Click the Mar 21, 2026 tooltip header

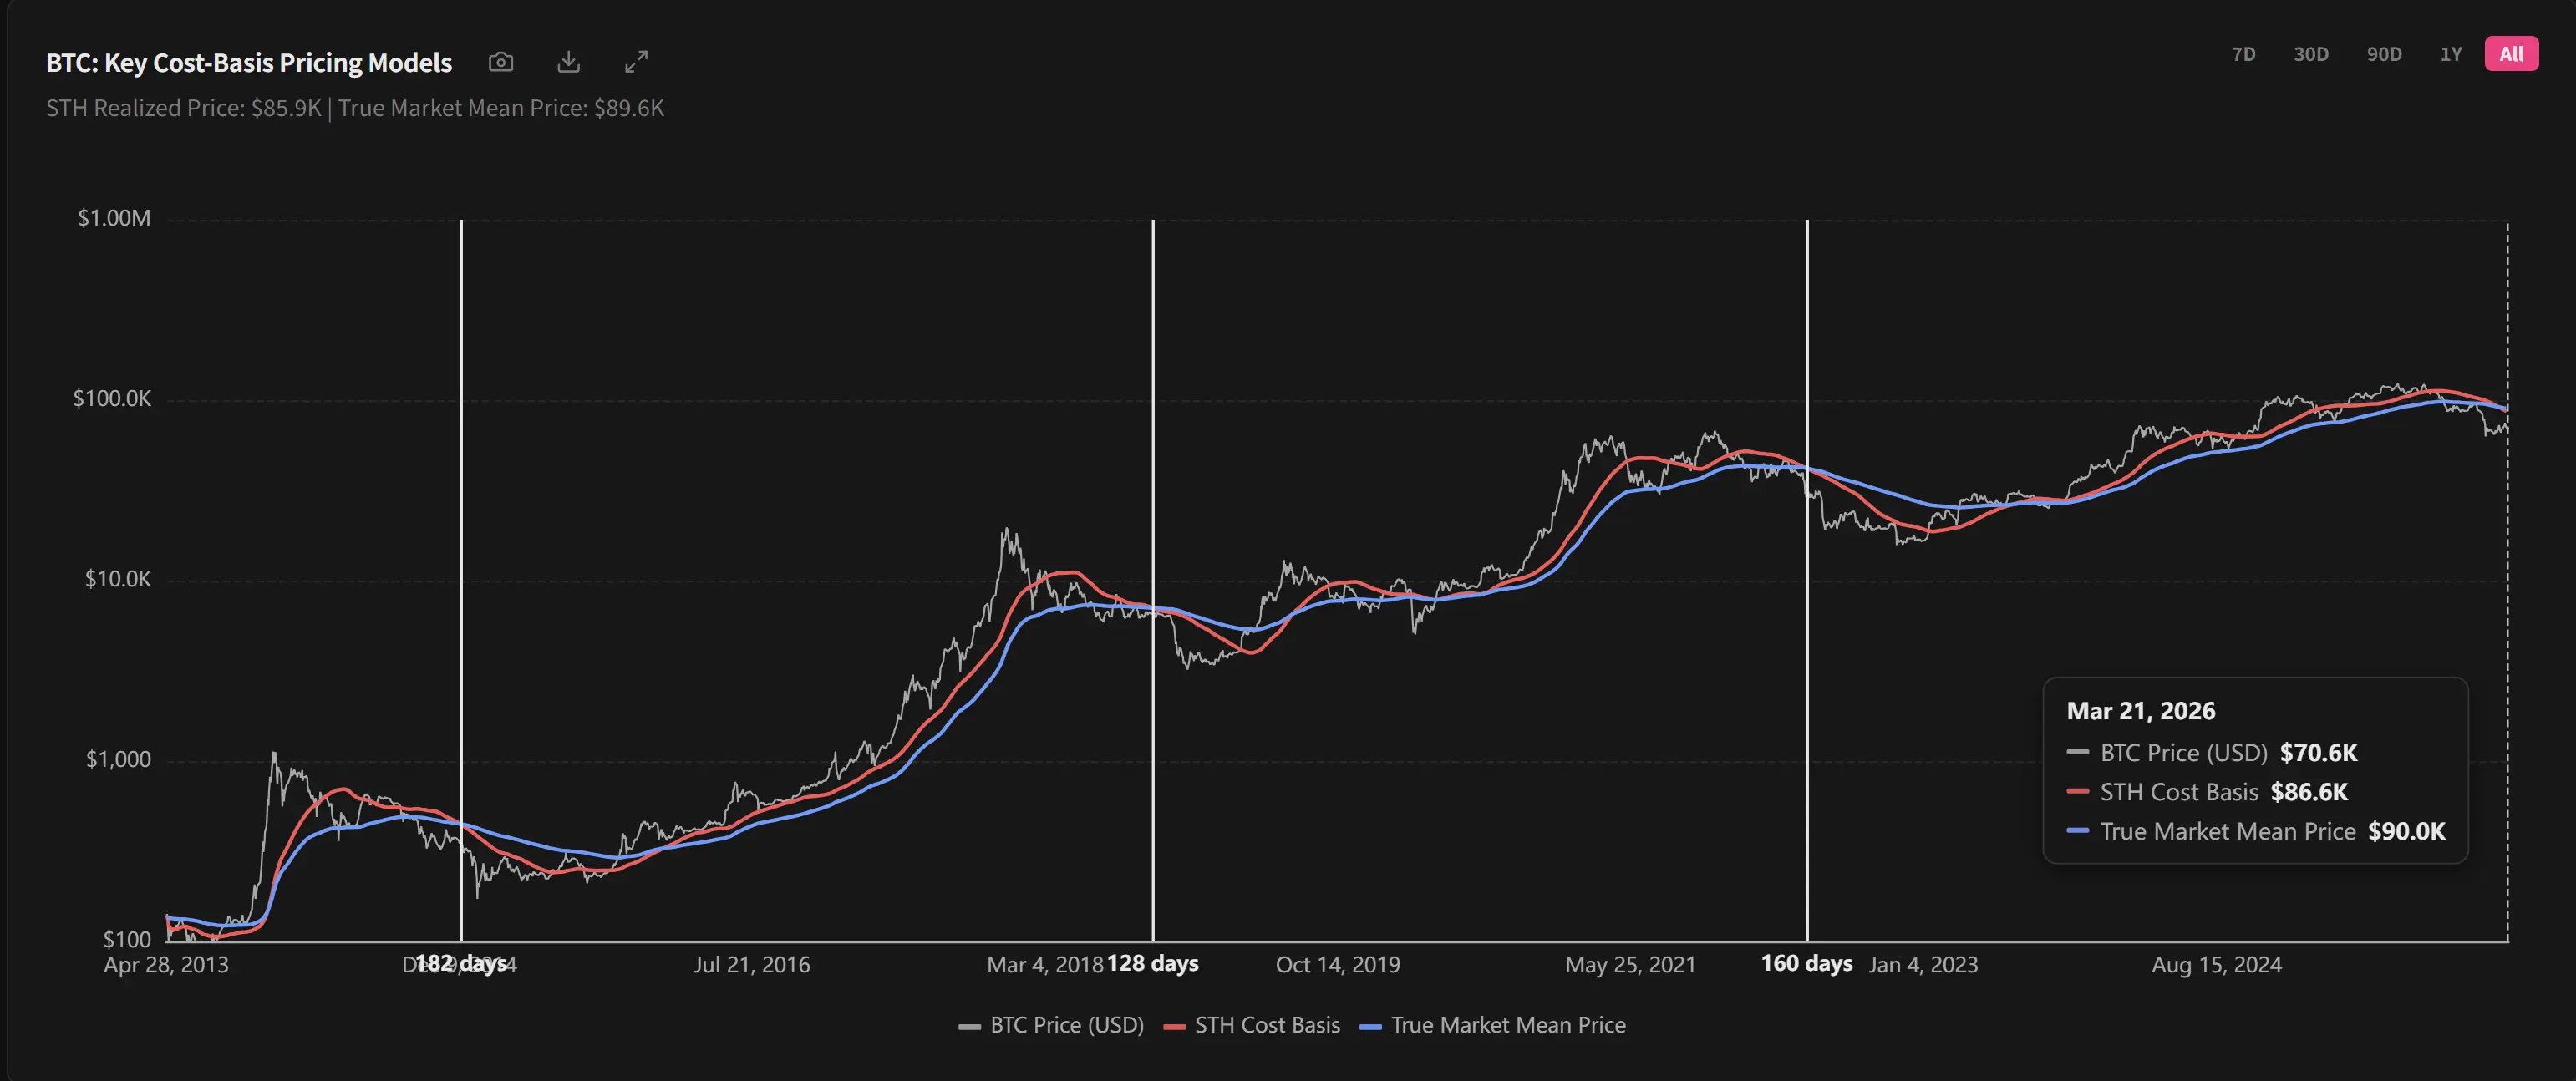pos(2140,711)
